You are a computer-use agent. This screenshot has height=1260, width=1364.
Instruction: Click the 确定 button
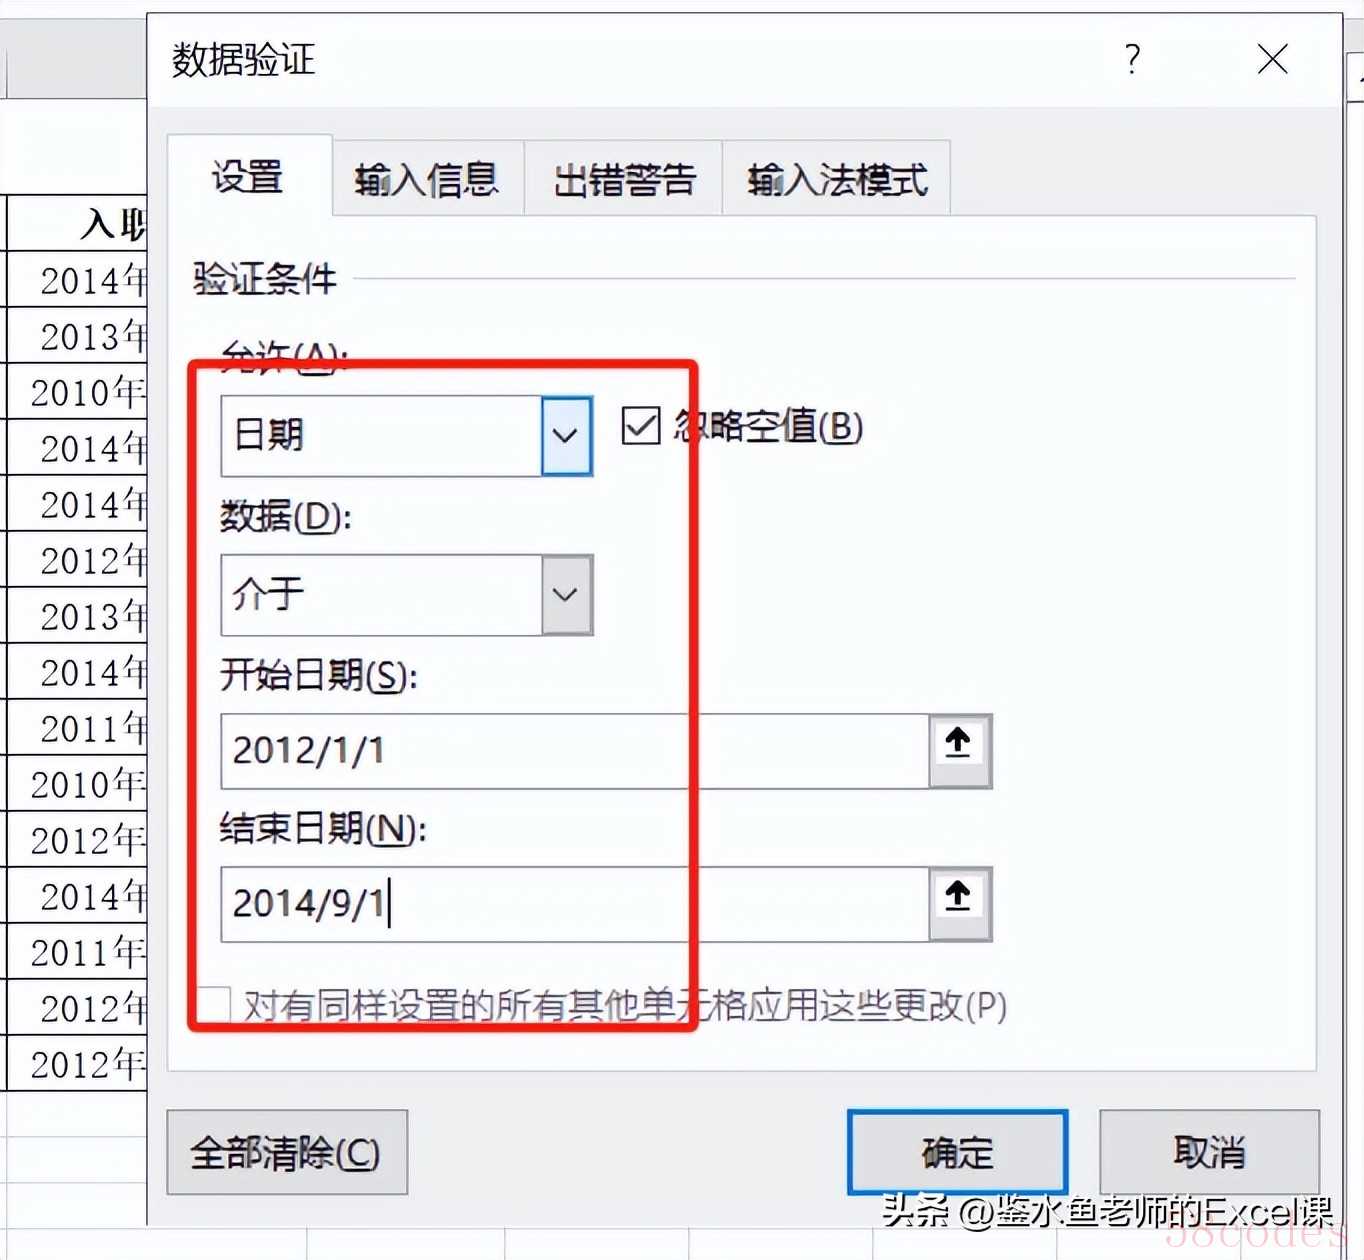coord(957,1152)
